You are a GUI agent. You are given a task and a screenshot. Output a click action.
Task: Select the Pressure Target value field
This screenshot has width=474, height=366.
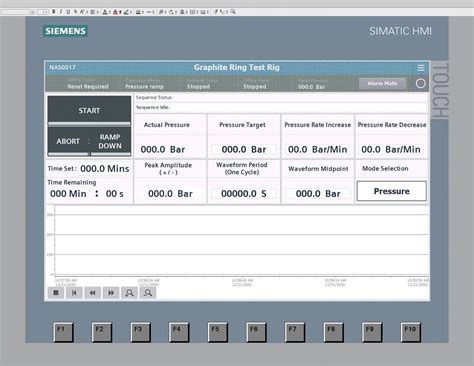[x=244, y=149]
